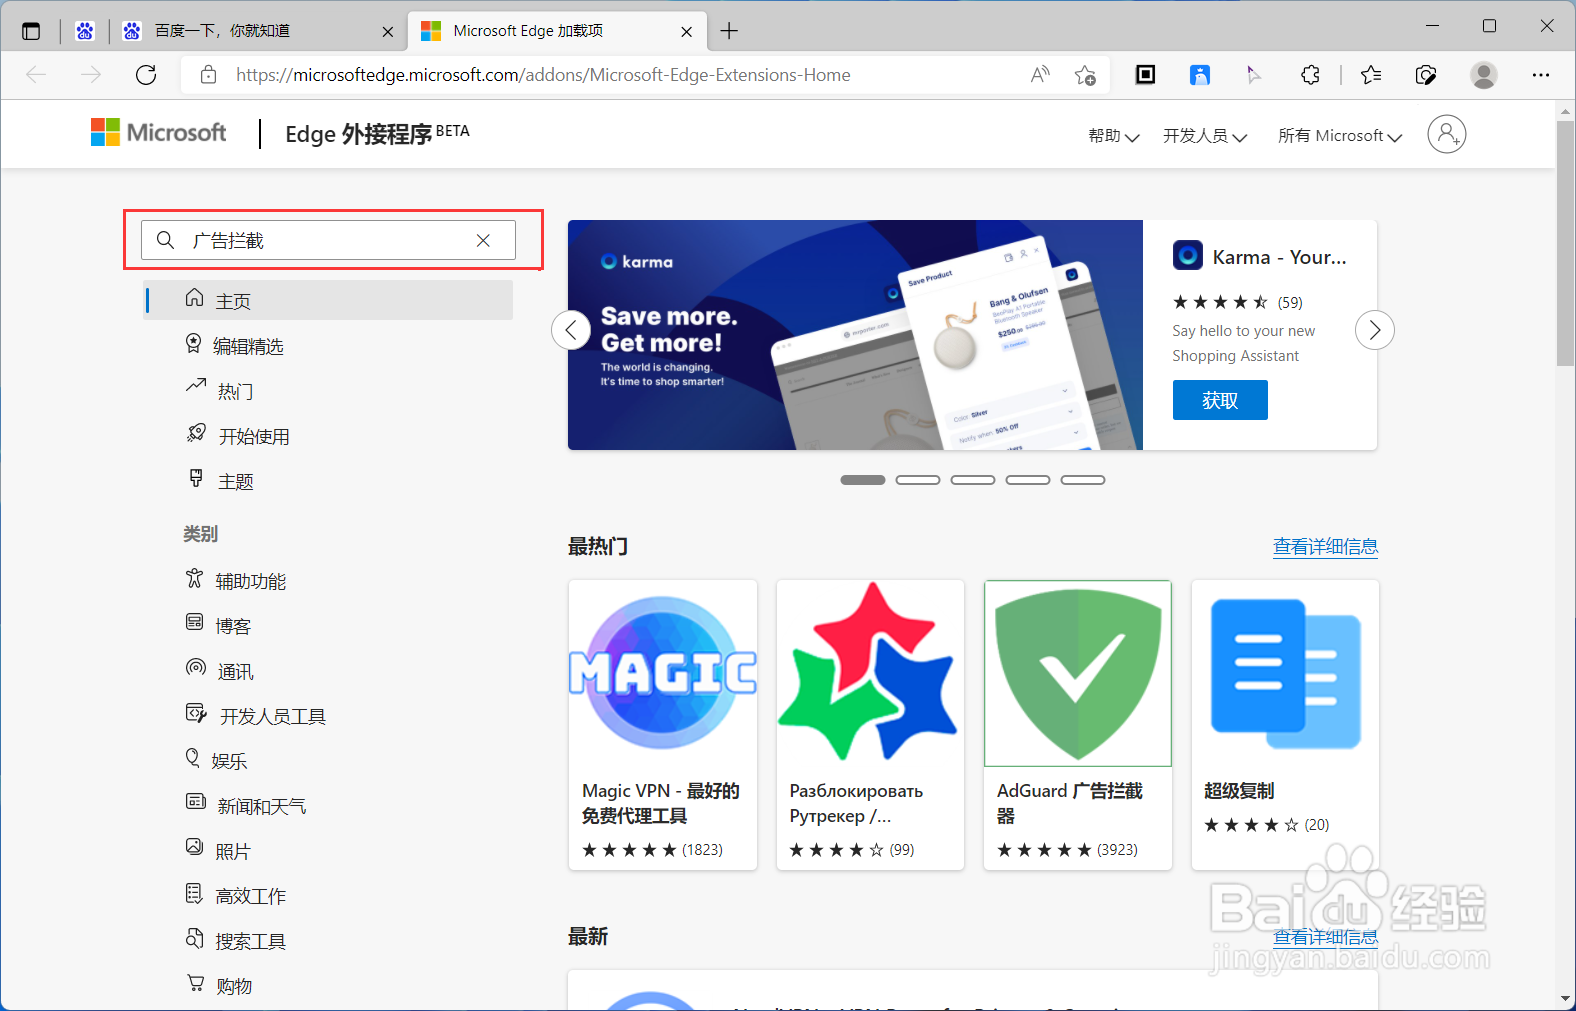Switch to the 百度一下，你就知道 tab
The height and width of the screenshot is (1011, 1576).
click(258, 31)
